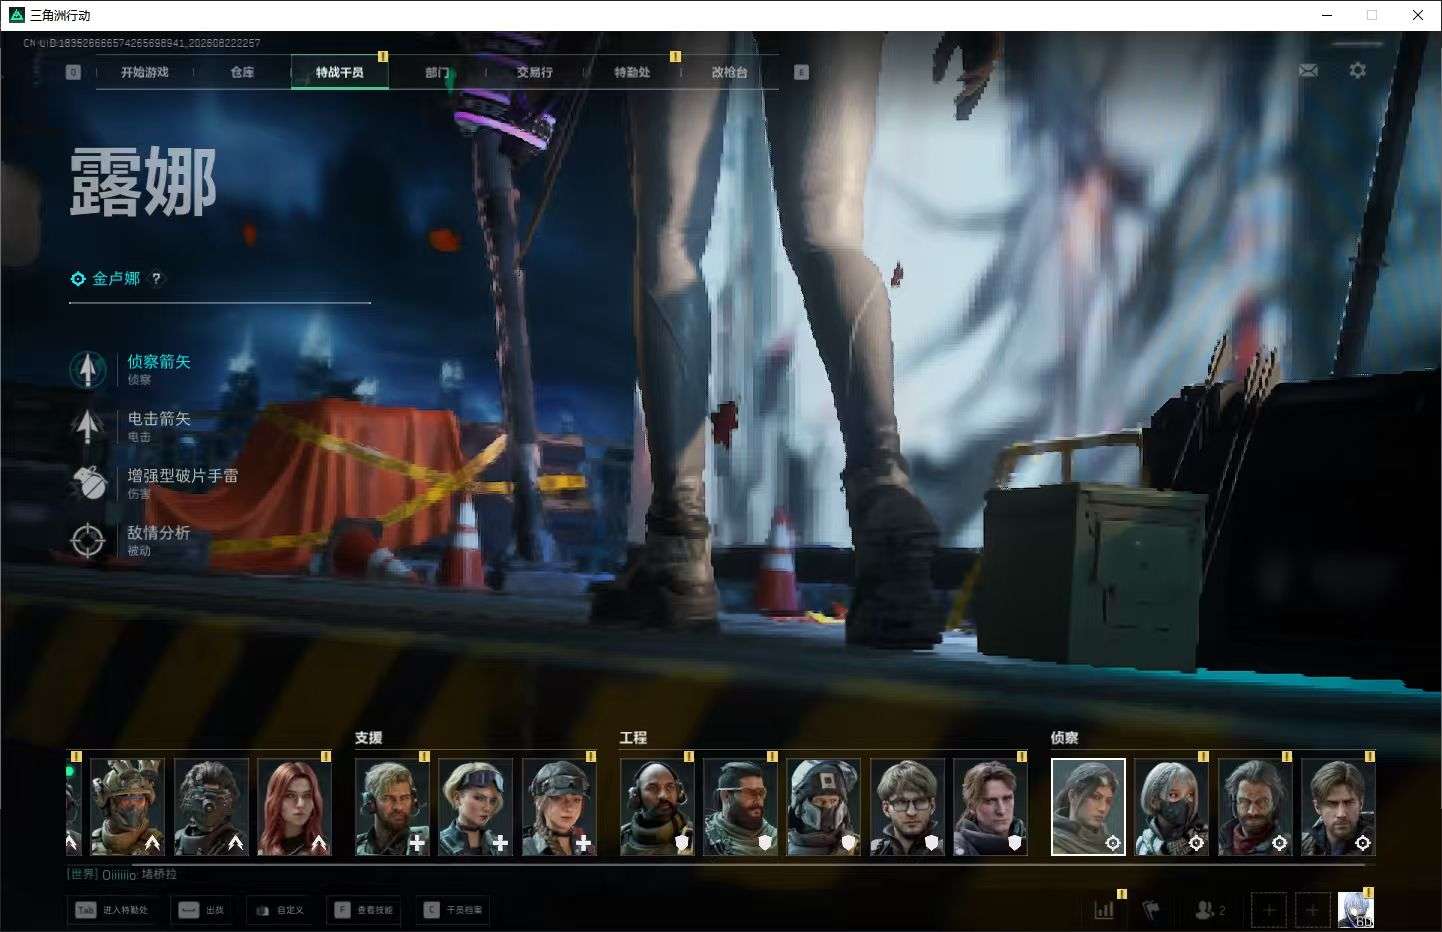The height and width of the screenshot is (932, 1442).
Task: Select the engineer operator with black-rimmed glasses
Action: (907, 806)
